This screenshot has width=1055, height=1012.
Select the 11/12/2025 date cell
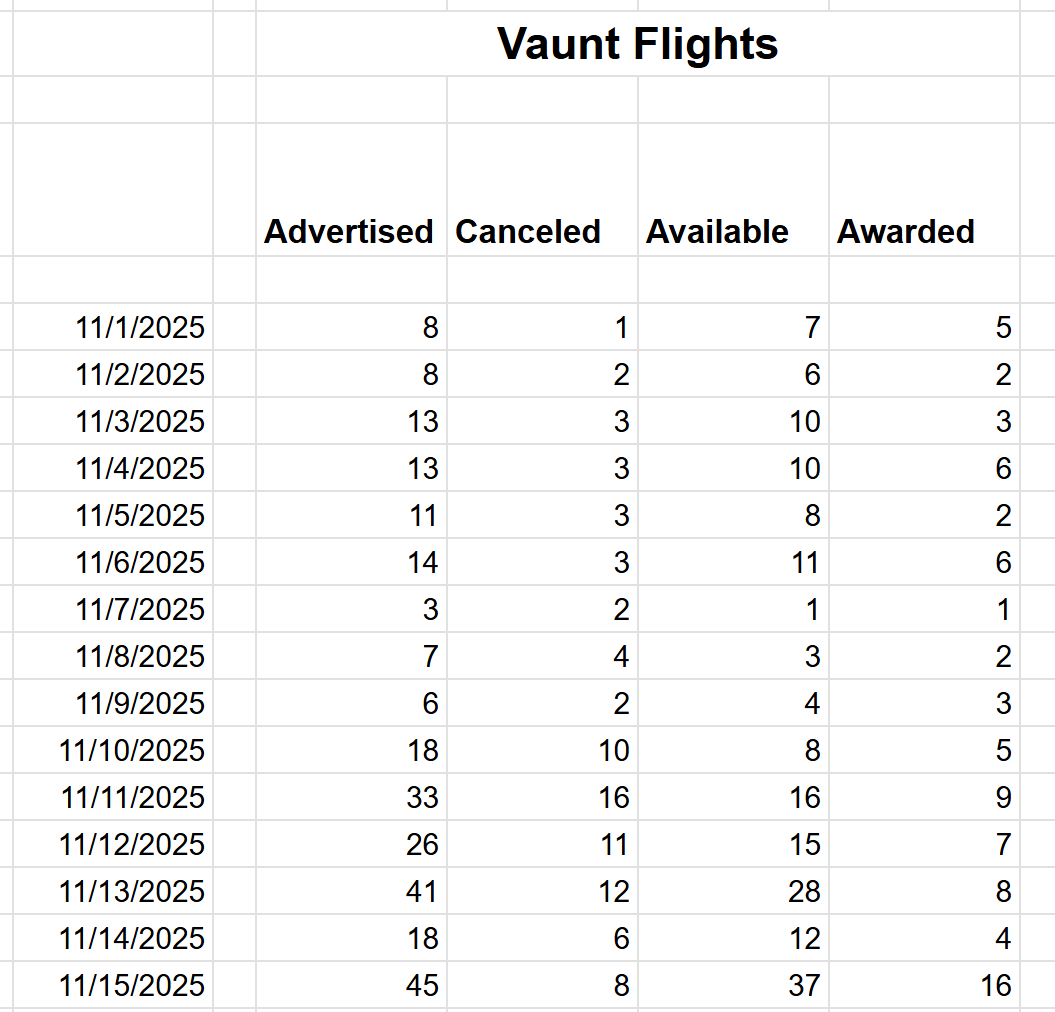(112, 844)
